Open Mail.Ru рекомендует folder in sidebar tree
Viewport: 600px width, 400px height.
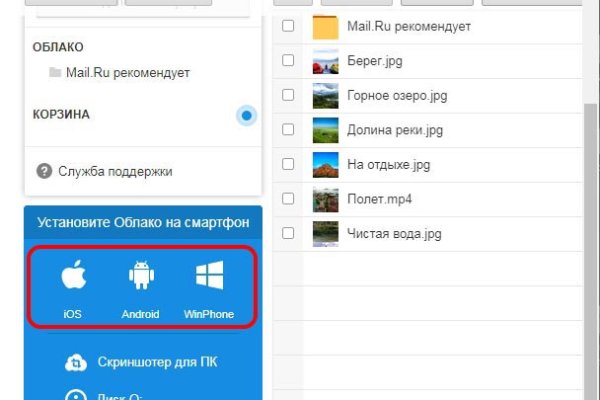pyautogui.click(x=126, y=73)
